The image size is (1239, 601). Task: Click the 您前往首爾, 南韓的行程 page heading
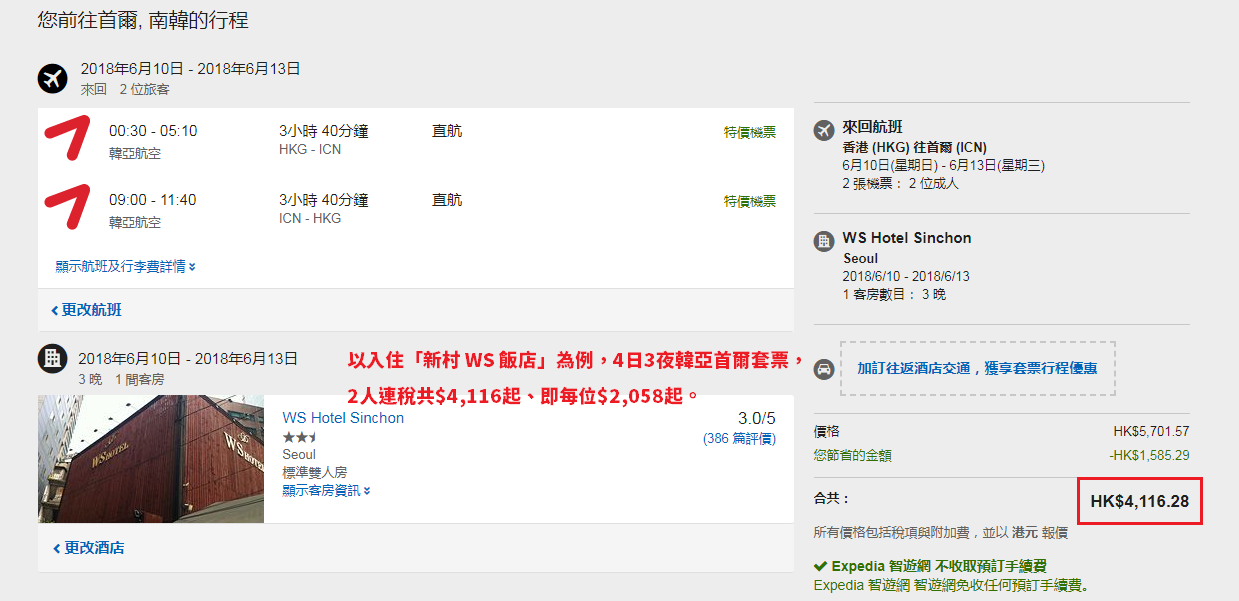pyautogui.click(x=143, y=20)
